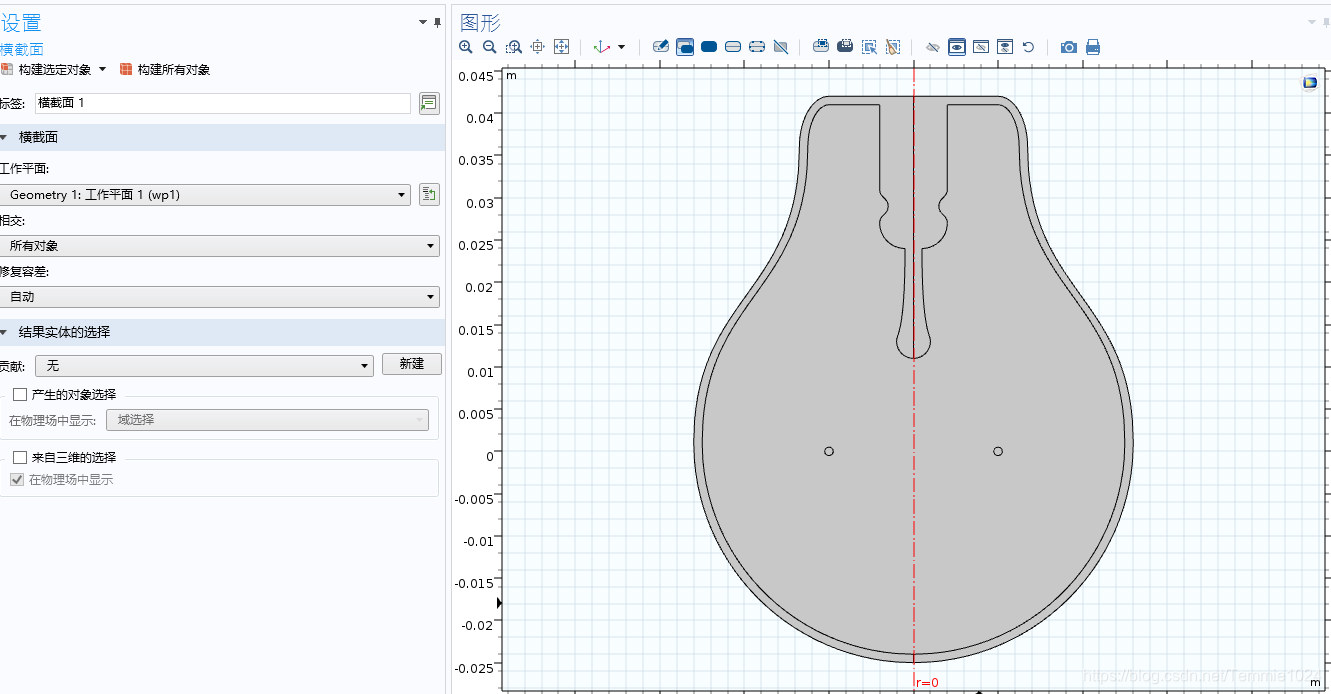The height and width of the screenshot is (694, 1331).
Task: Click the small circle left of the axis
Action: click(829, 452)
